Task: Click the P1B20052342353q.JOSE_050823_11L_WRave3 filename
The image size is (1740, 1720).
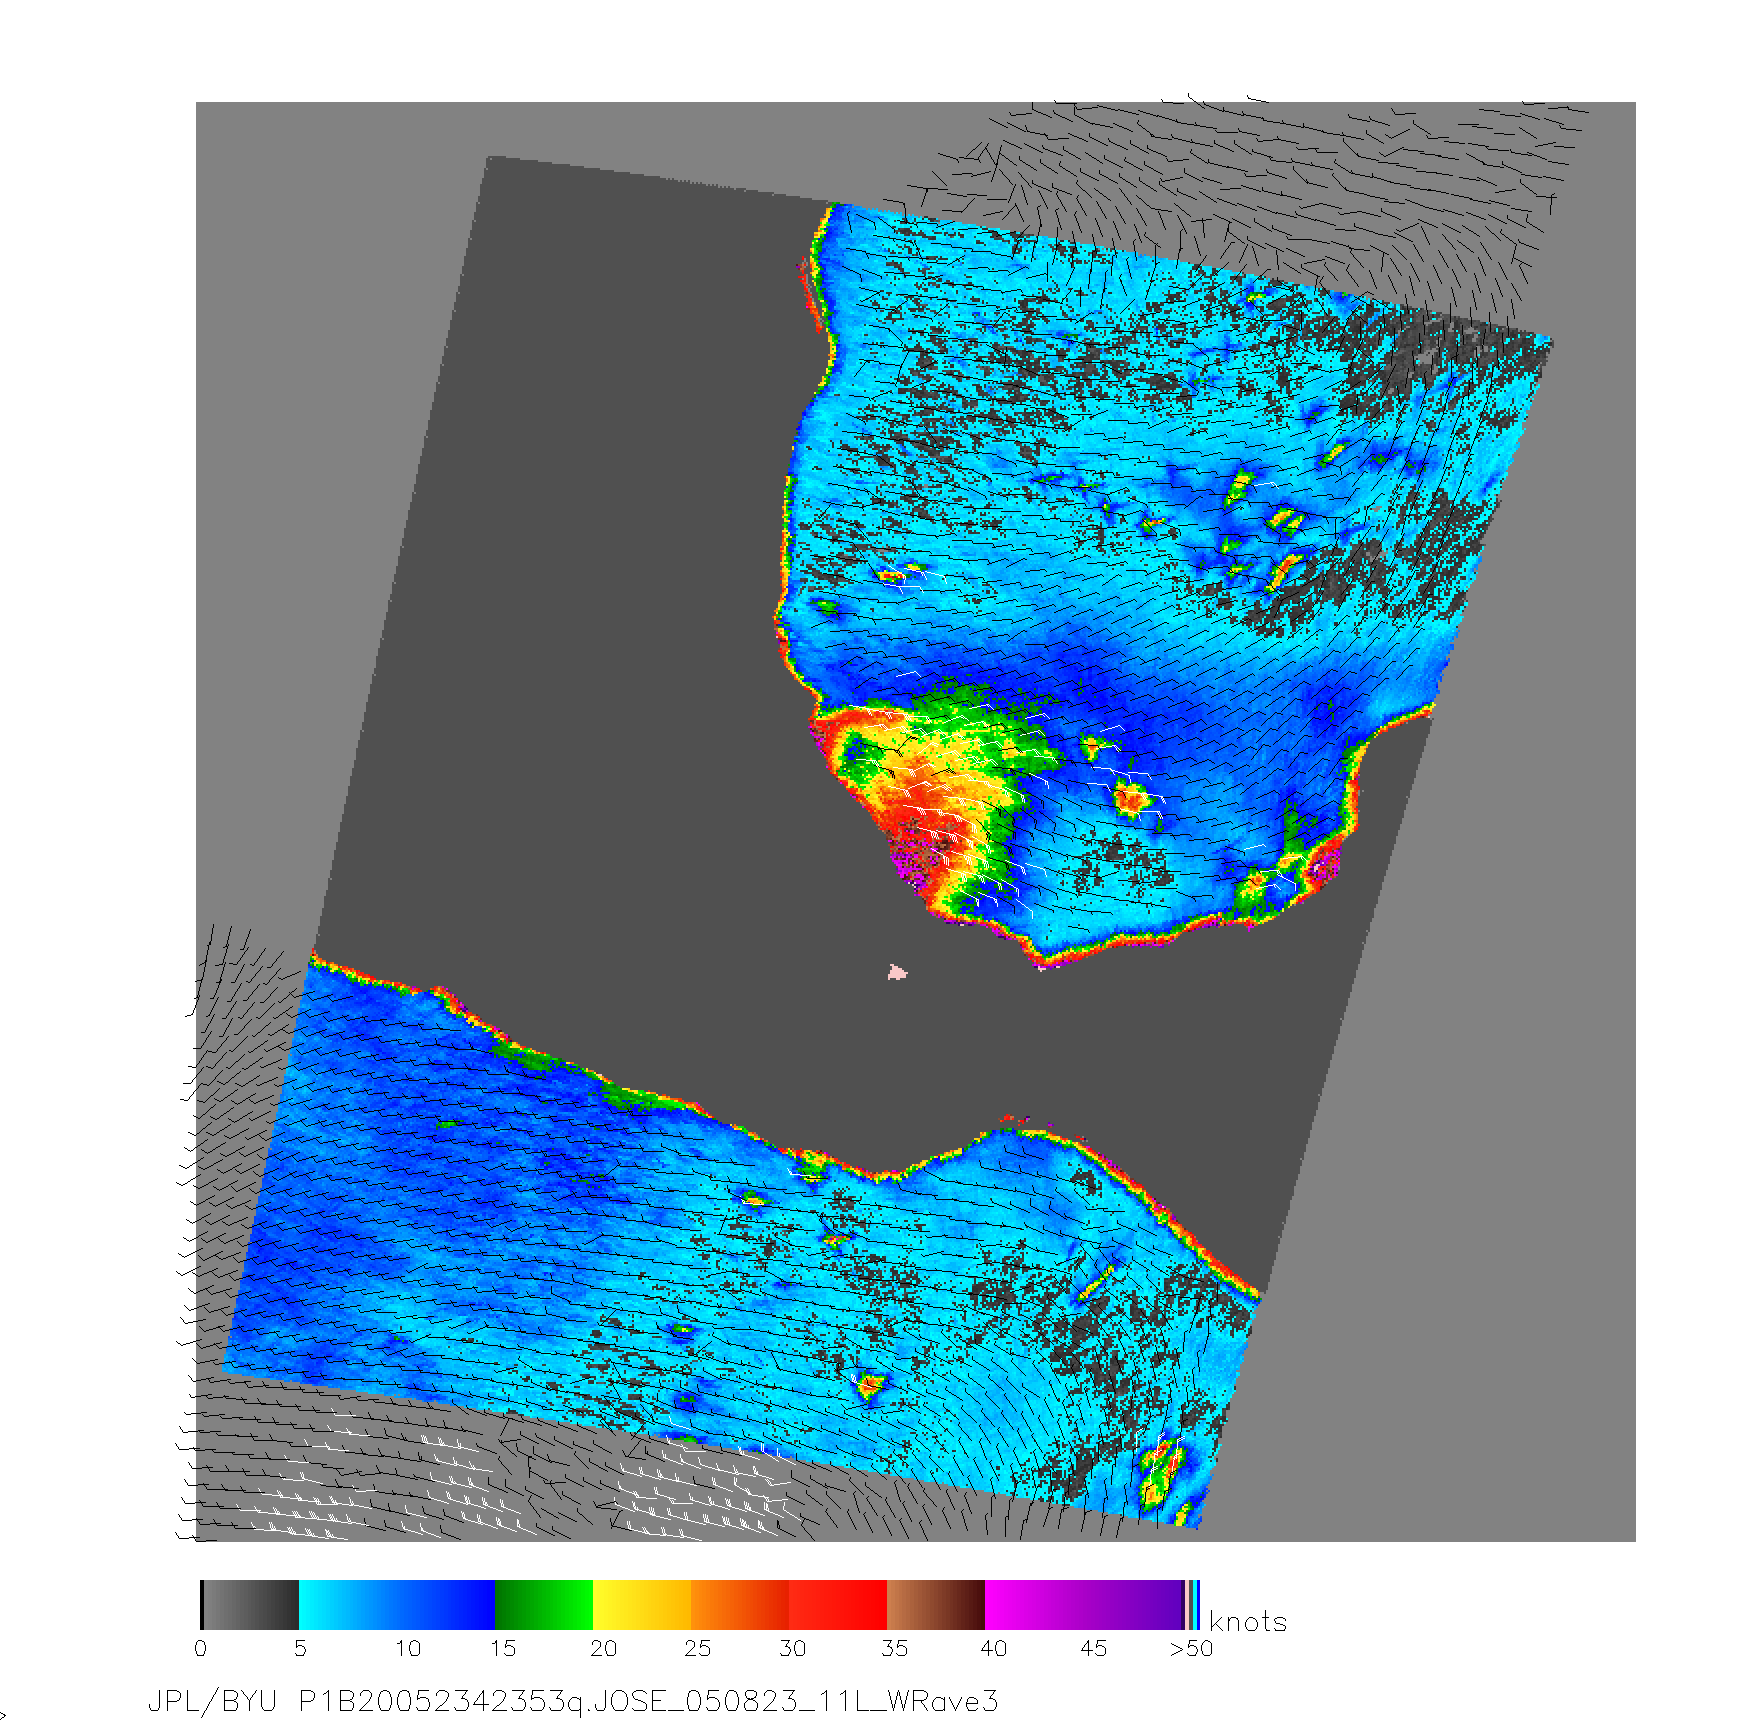Action: (648, 1701)
